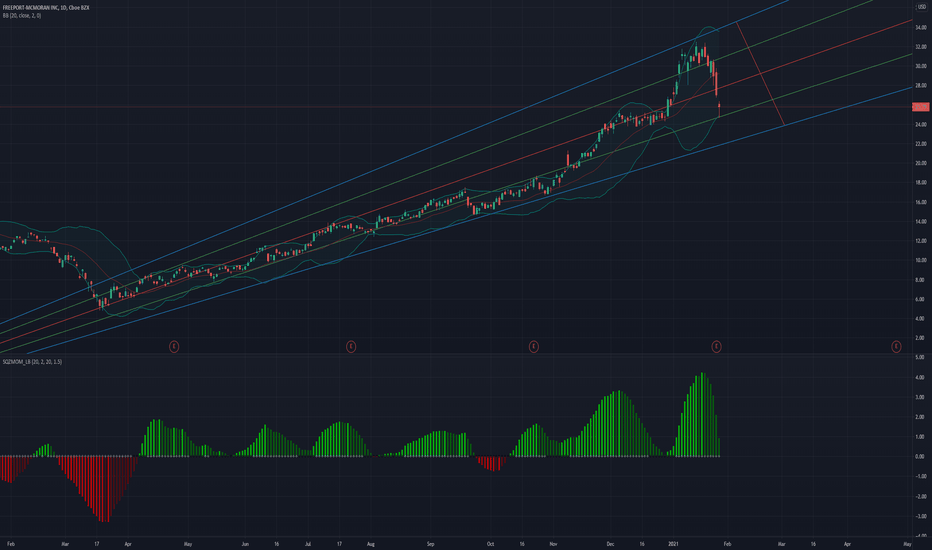Click the 0.00 label on momentum axis
Viewport: 932px width, 550px height.
click(920, 457)
